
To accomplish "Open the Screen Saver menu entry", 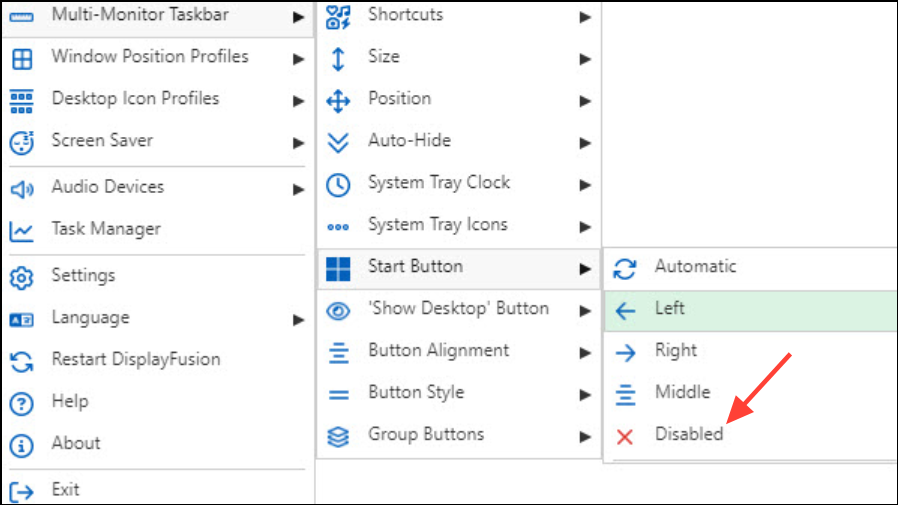I will (x=102, y=141).
